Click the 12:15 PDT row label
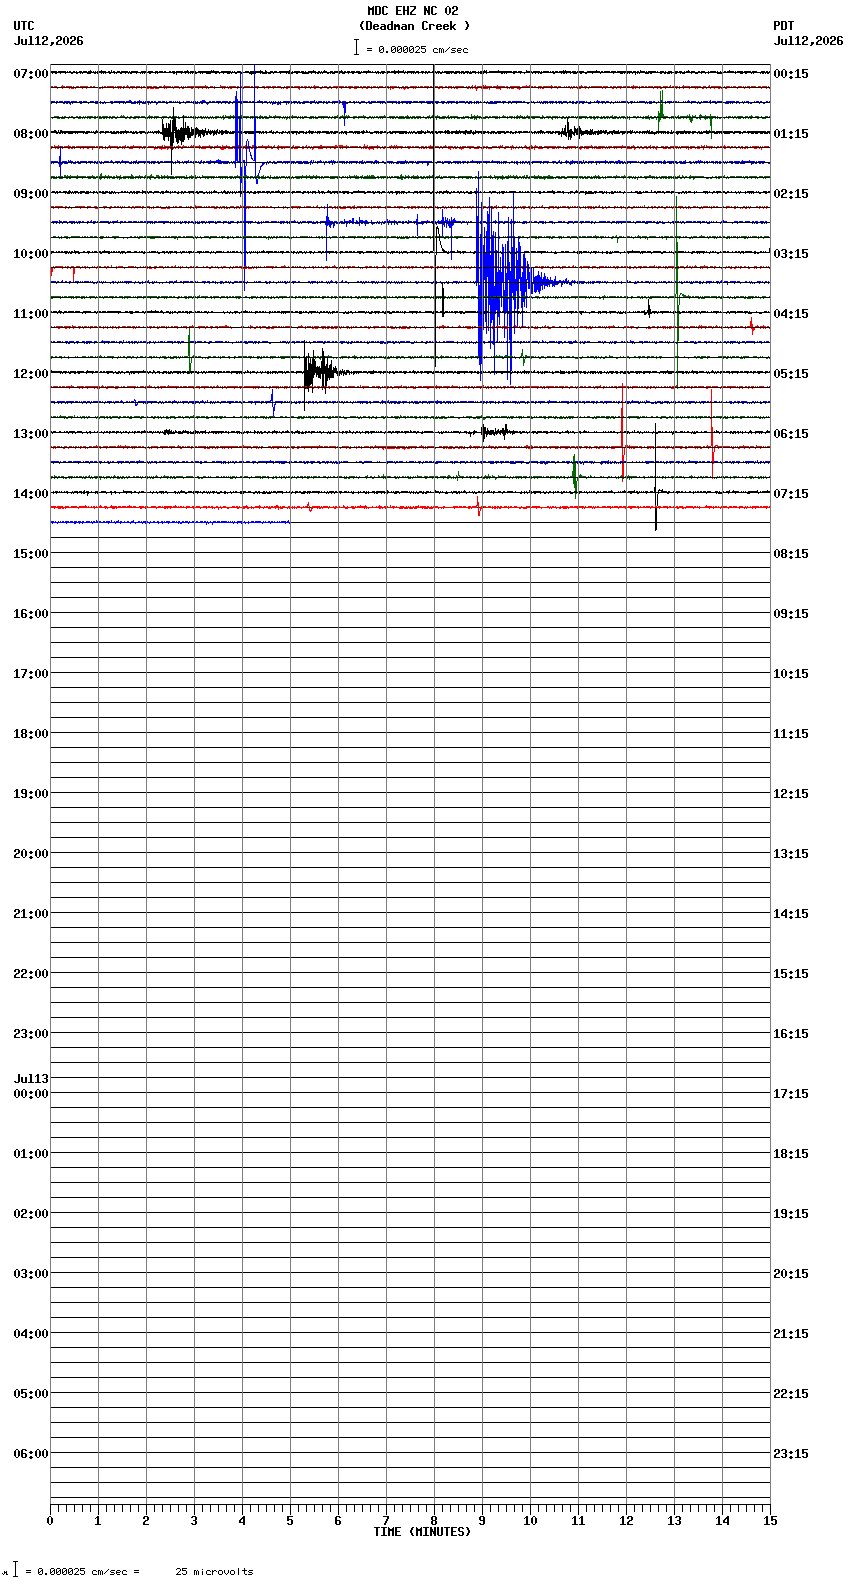 pos(791,794)
